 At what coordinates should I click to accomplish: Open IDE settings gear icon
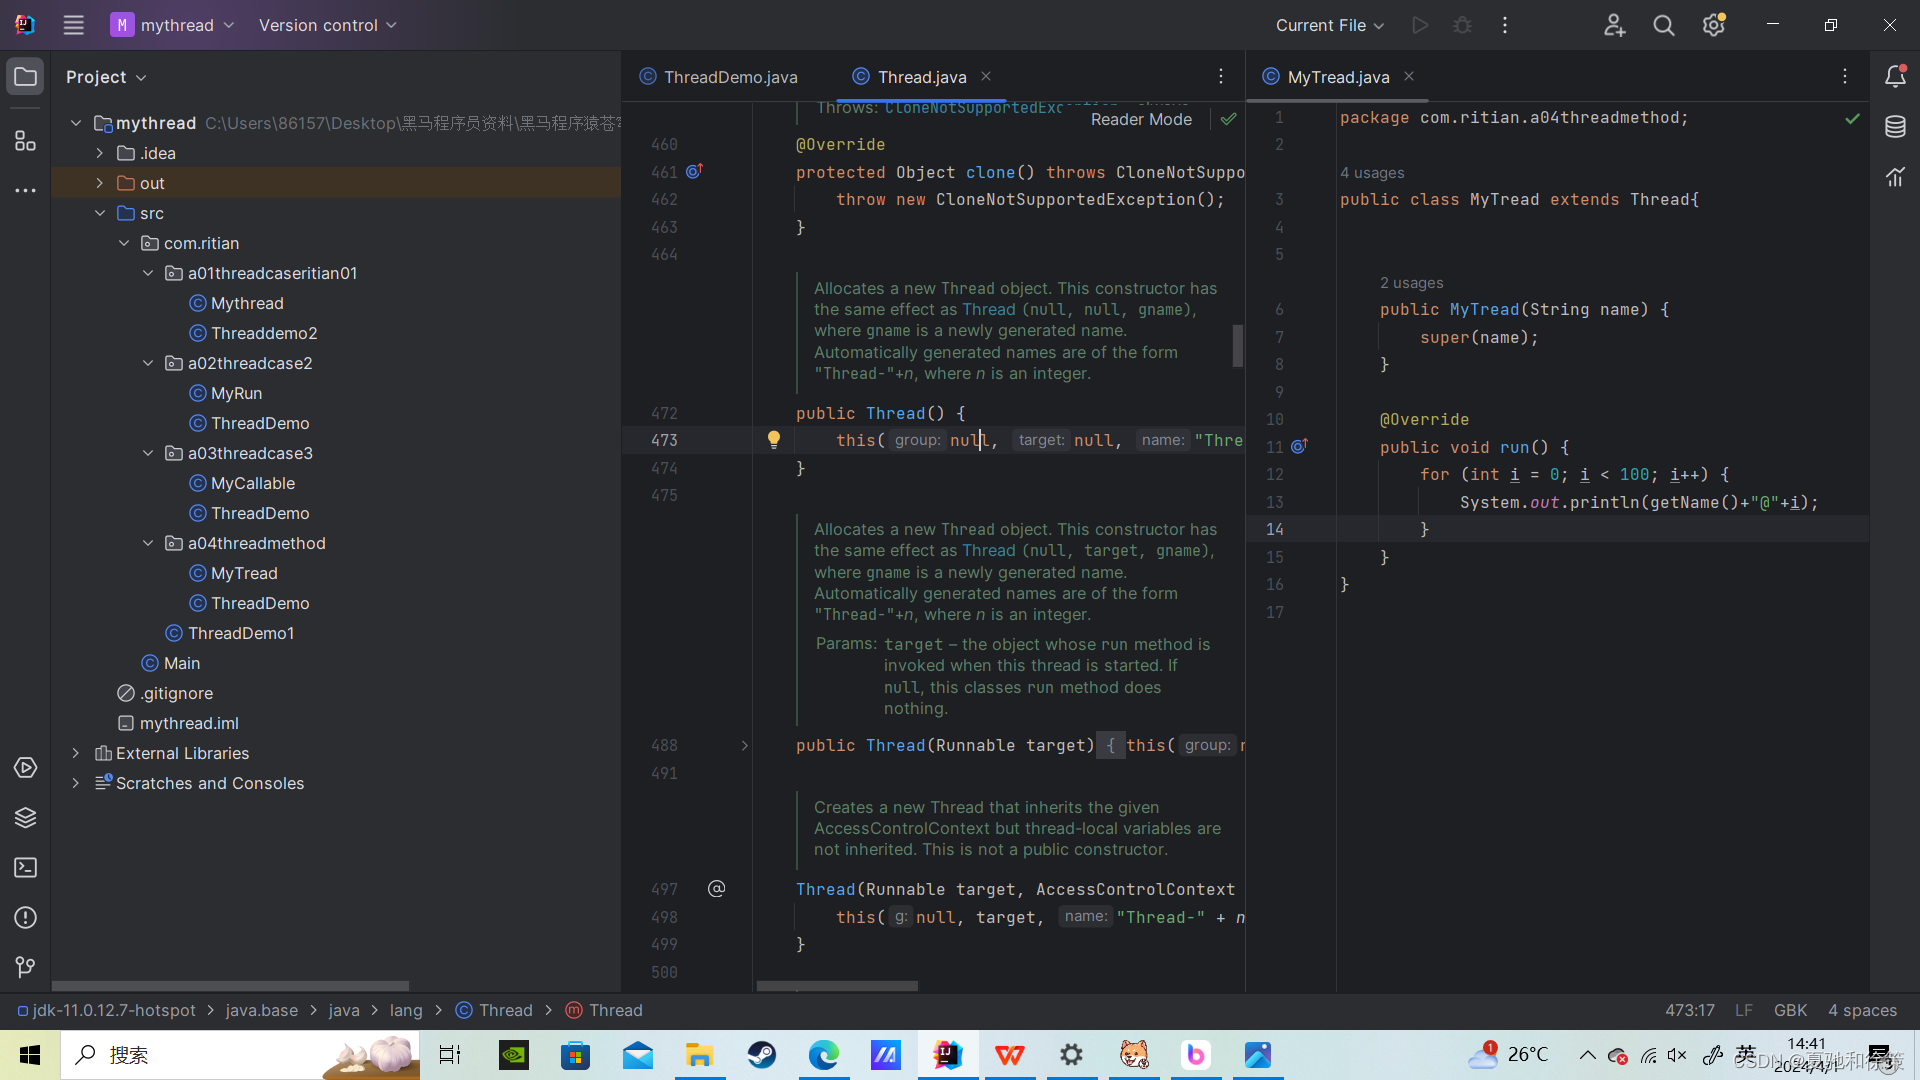pos(1713,25)
